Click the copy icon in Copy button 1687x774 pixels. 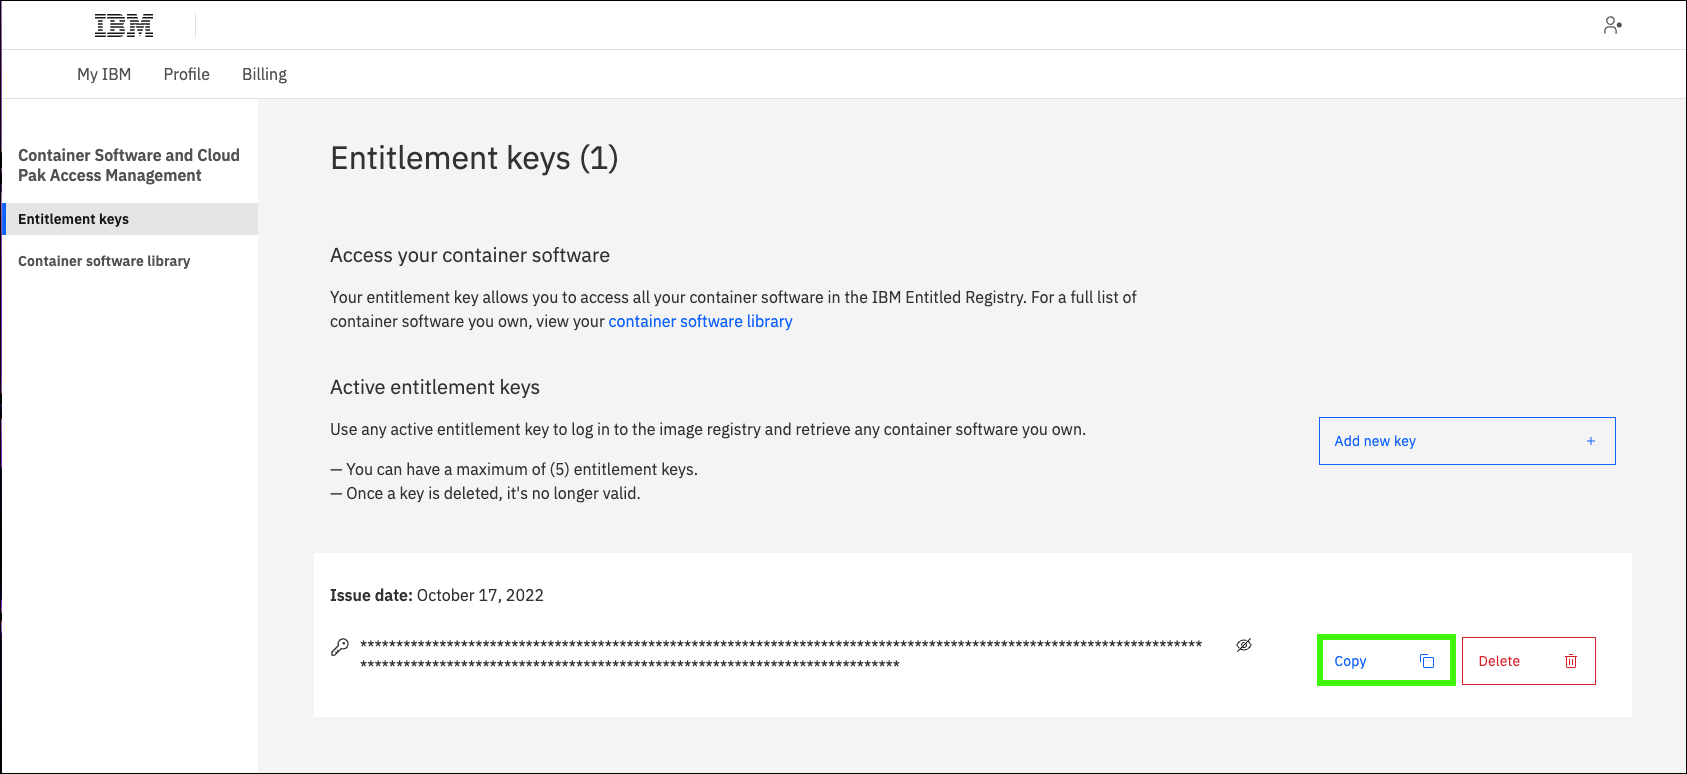click(x=1427, y=661)
